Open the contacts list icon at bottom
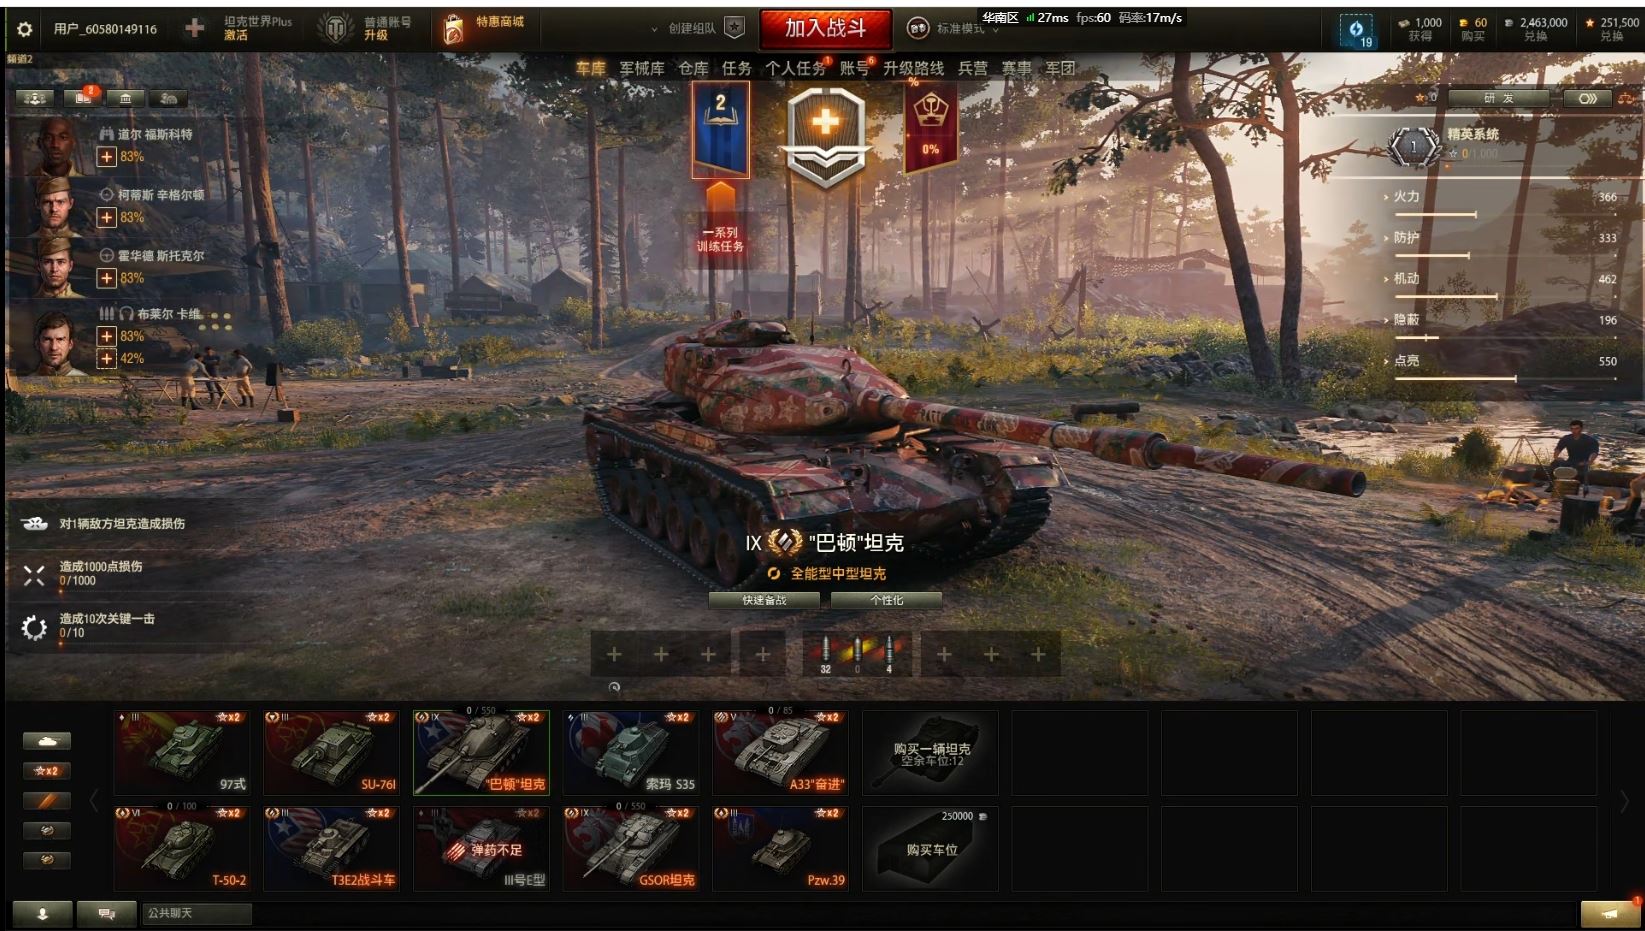The width and height of the screenshot is (1645, 931). [x=42, y=913]
